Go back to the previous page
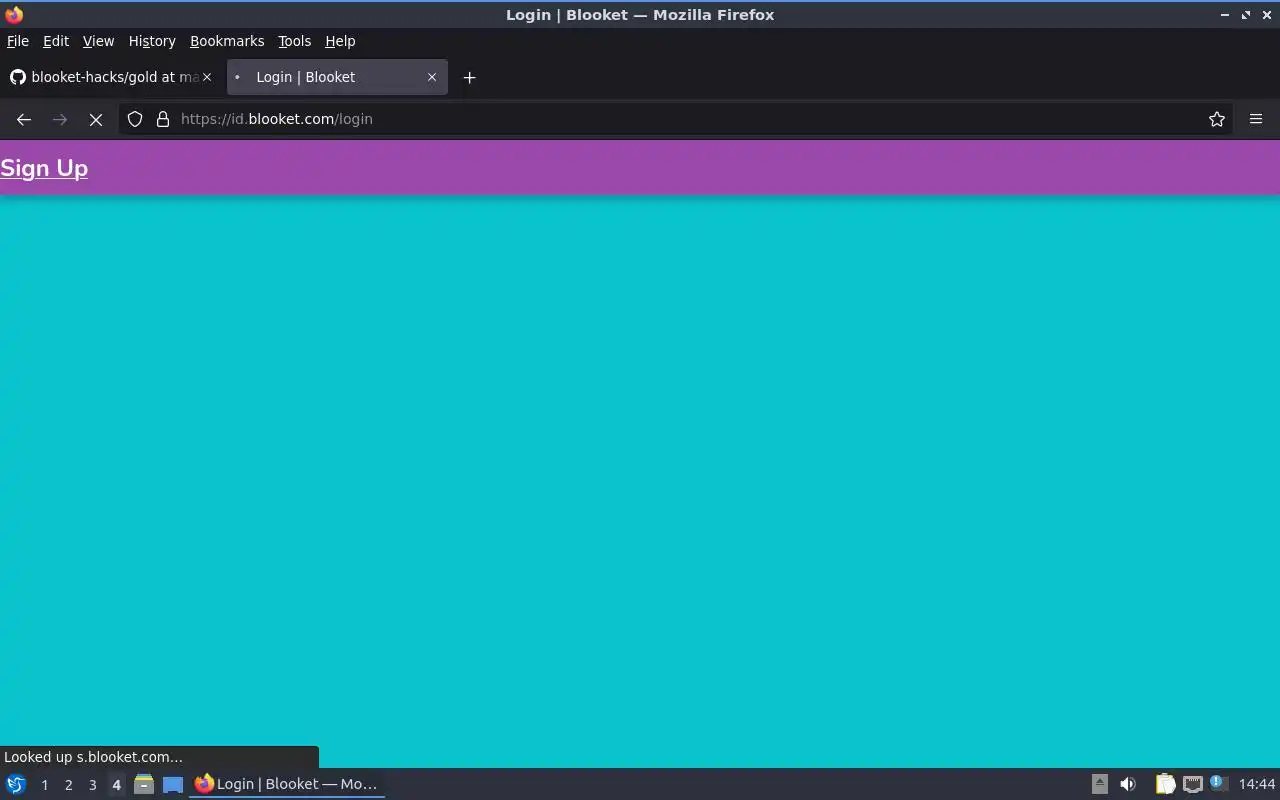The width and height of the screenshot is (1280, 800). 24,119
